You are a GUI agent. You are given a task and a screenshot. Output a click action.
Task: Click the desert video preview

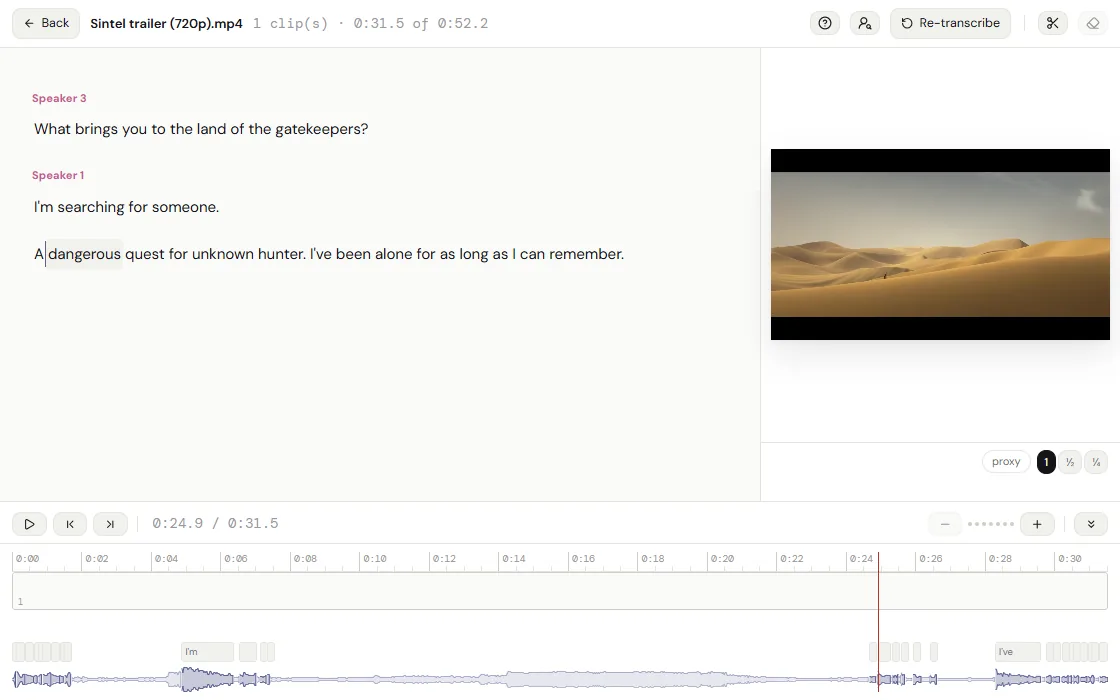click(x=940, y=244)
